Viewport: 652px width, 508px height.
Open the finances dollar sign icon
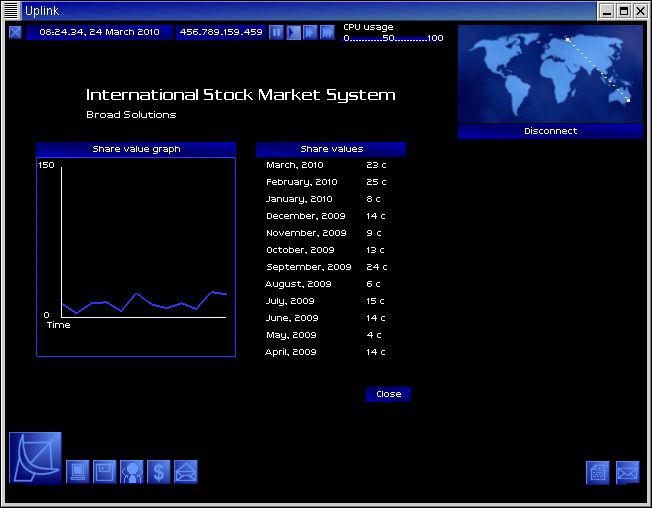[x=158, y=472]
